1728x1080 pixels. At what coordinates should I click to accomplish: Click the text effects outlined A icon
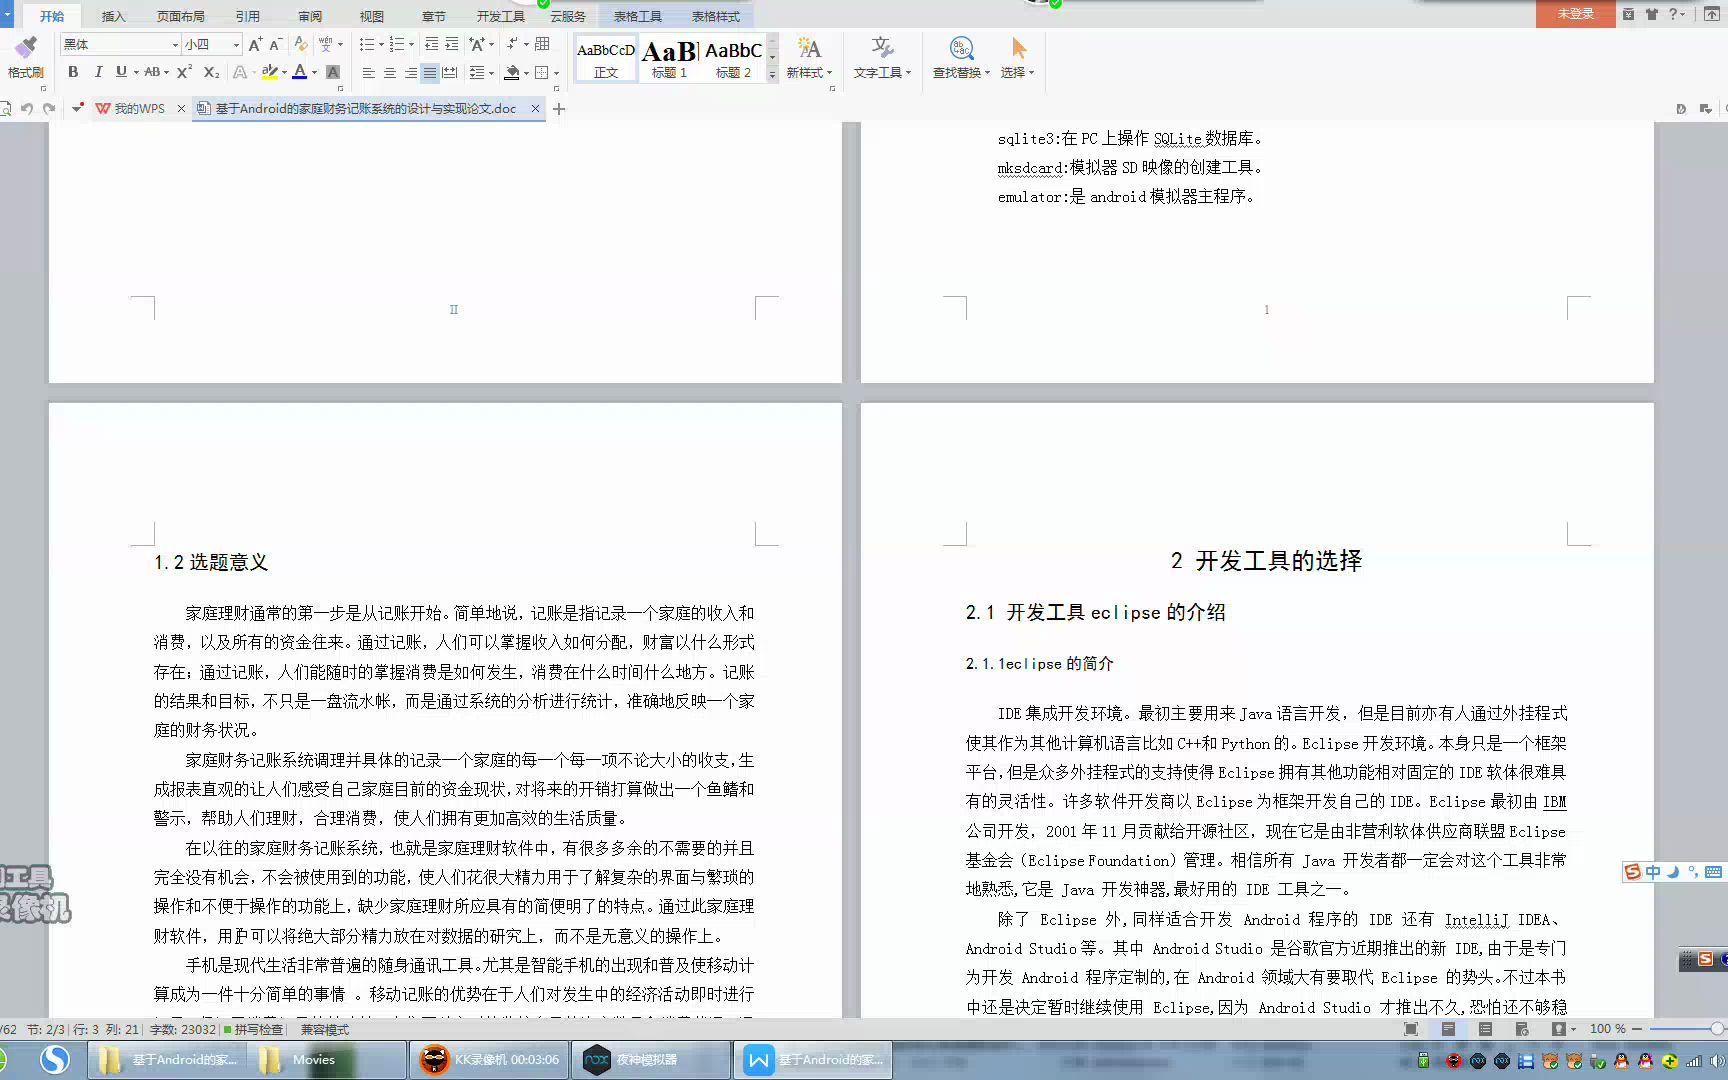[x=240, y=72]
